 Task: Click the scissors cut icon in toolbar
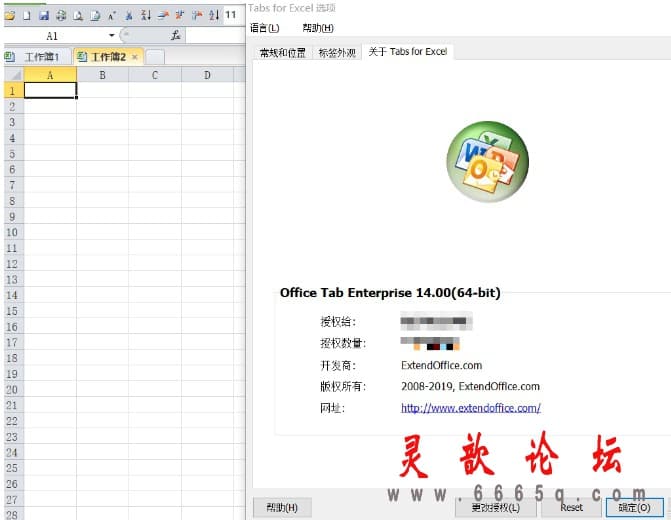pos(129,16)
